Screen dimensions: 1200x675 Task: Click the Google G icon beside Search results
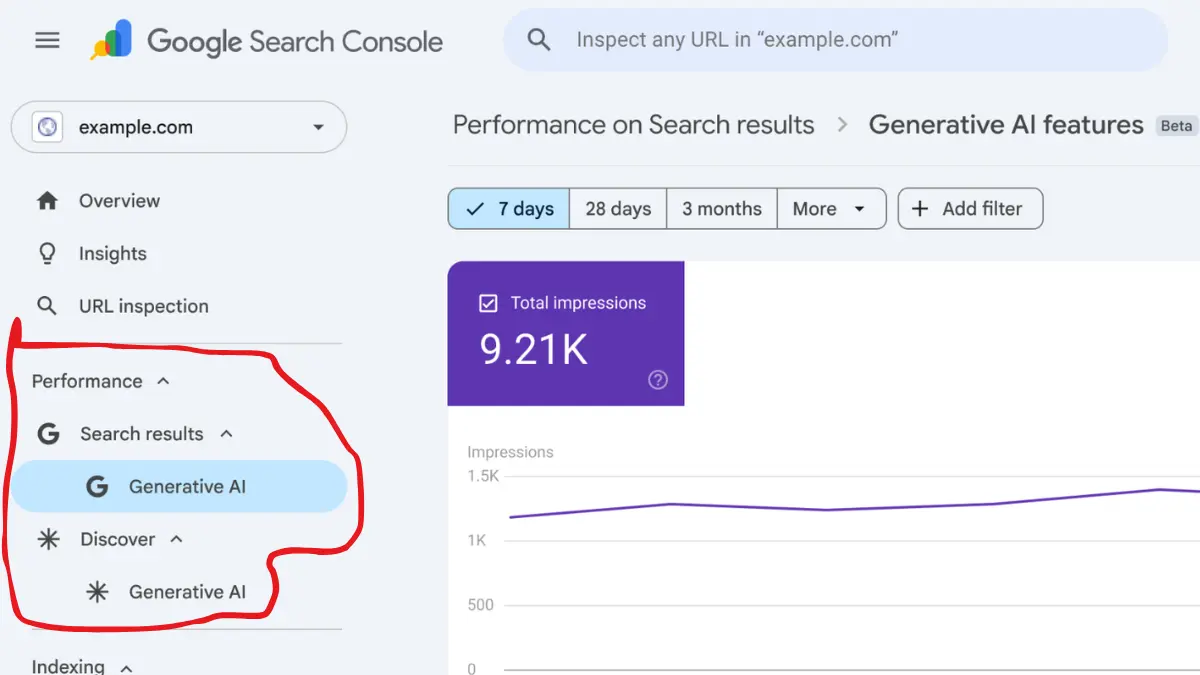(x=48, y=434)
